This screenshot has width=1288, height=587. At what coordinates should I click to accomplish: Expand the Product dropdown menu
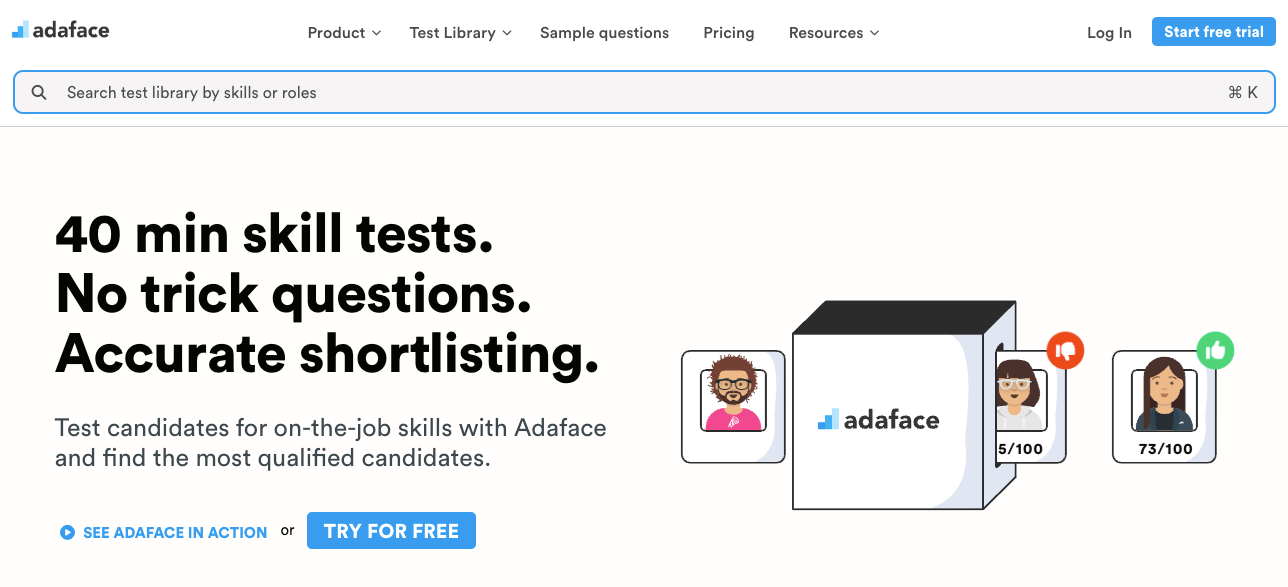pyautogui.click(x=344, y=33)
